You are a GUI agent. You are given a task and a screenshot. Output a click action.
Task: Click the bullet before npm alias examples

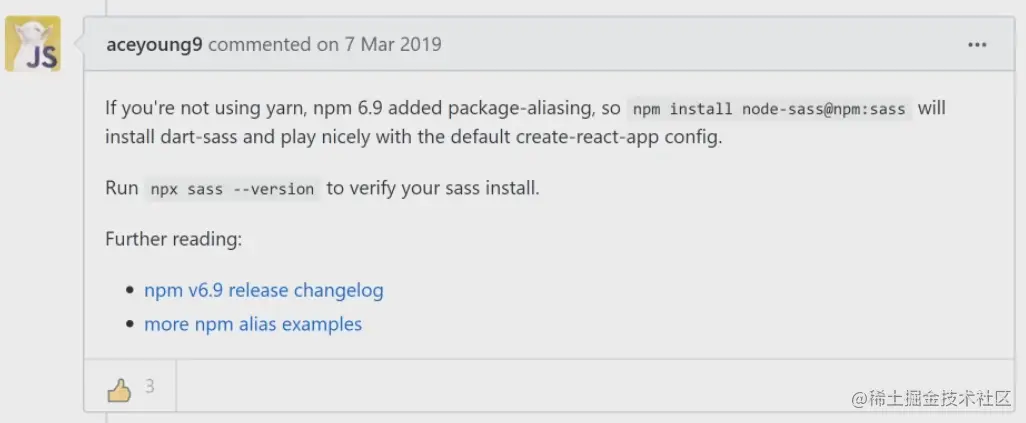click(x=130, y=325)
